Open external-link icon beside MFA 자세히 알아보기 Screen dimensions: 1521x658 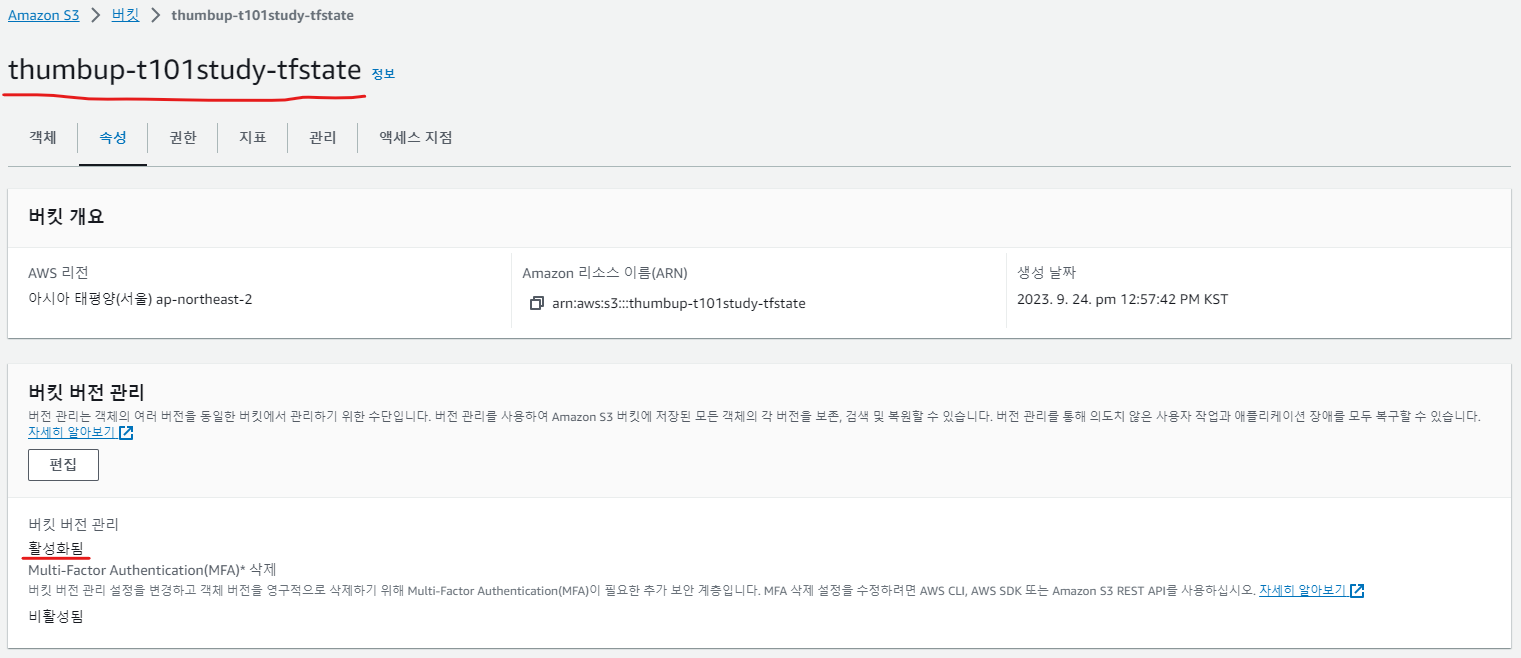click(1357, 590)
